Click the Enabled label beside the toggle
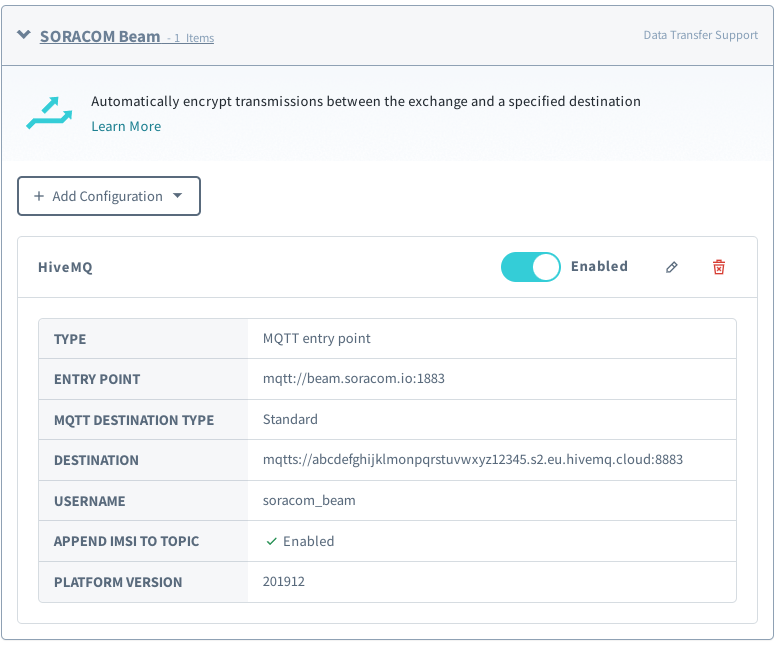Screen dimensions: 779x645 tap(599, 267)
